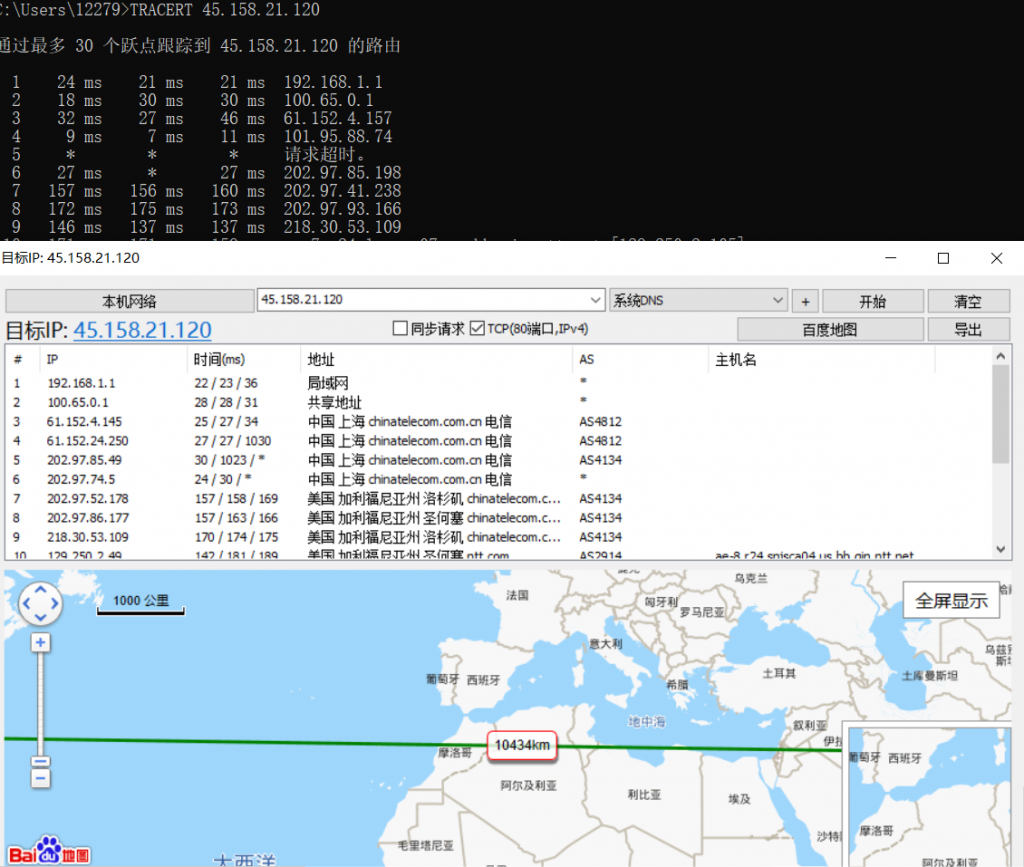Screen dimensions: 1024x867
Task: Click the 时间(ms) column header
Action: 220,360
